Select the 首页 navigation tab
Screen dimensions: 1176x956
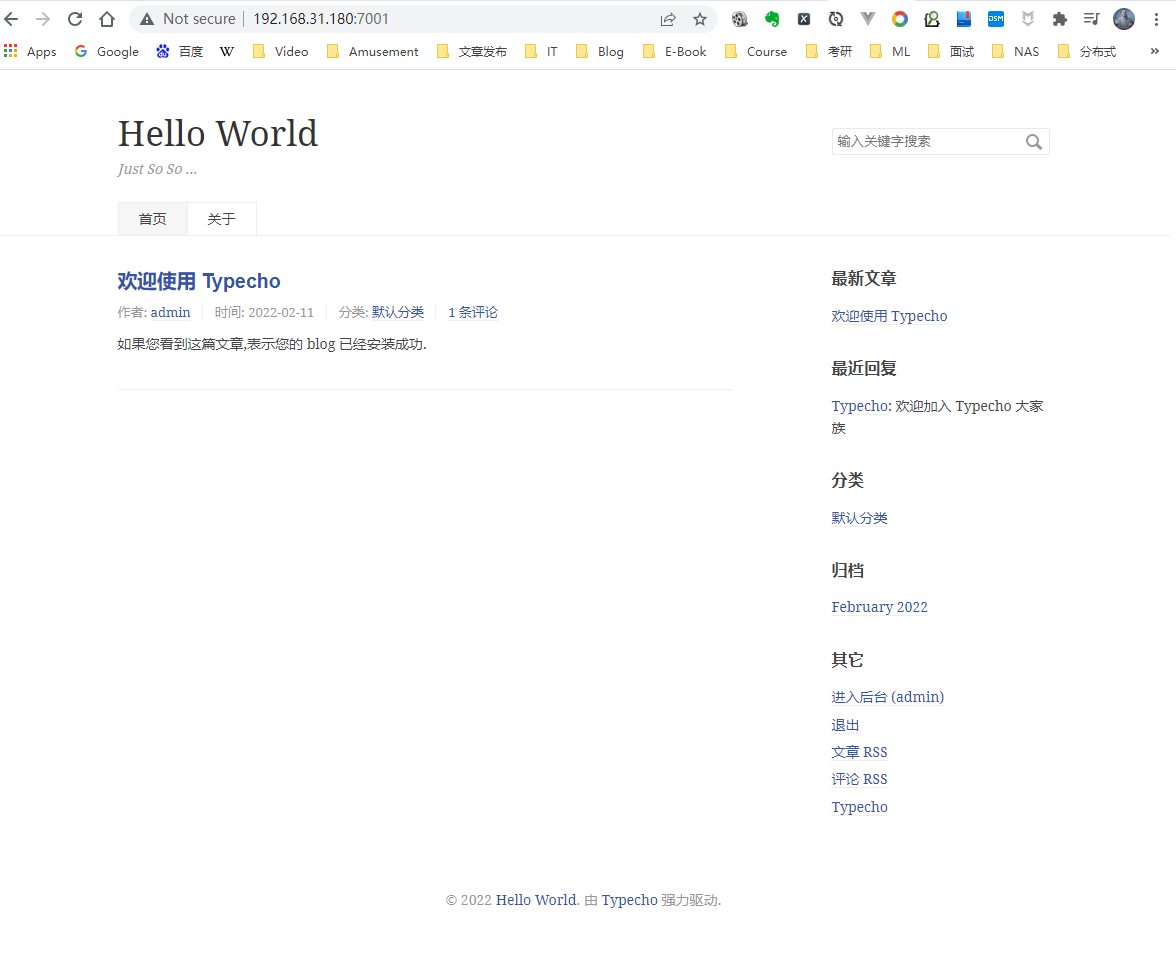click(x=152, y=219)
